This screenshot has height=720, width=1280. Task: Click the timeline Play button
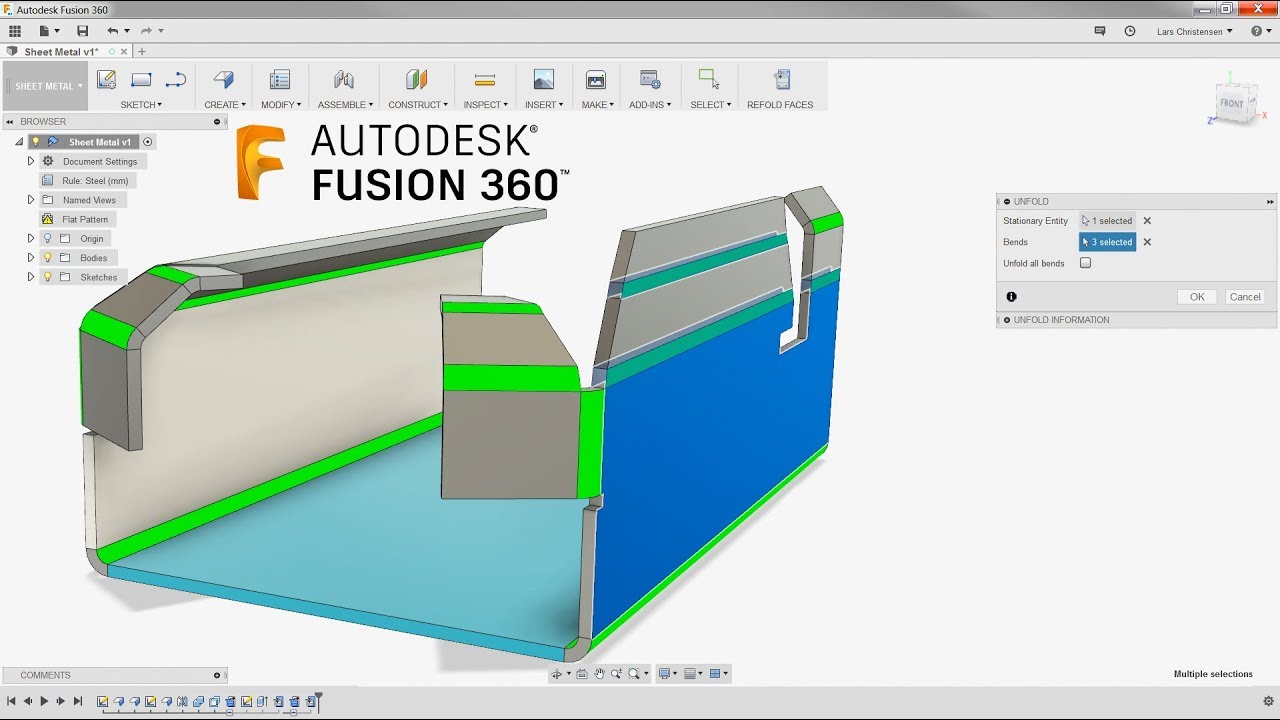click(44, 702)
